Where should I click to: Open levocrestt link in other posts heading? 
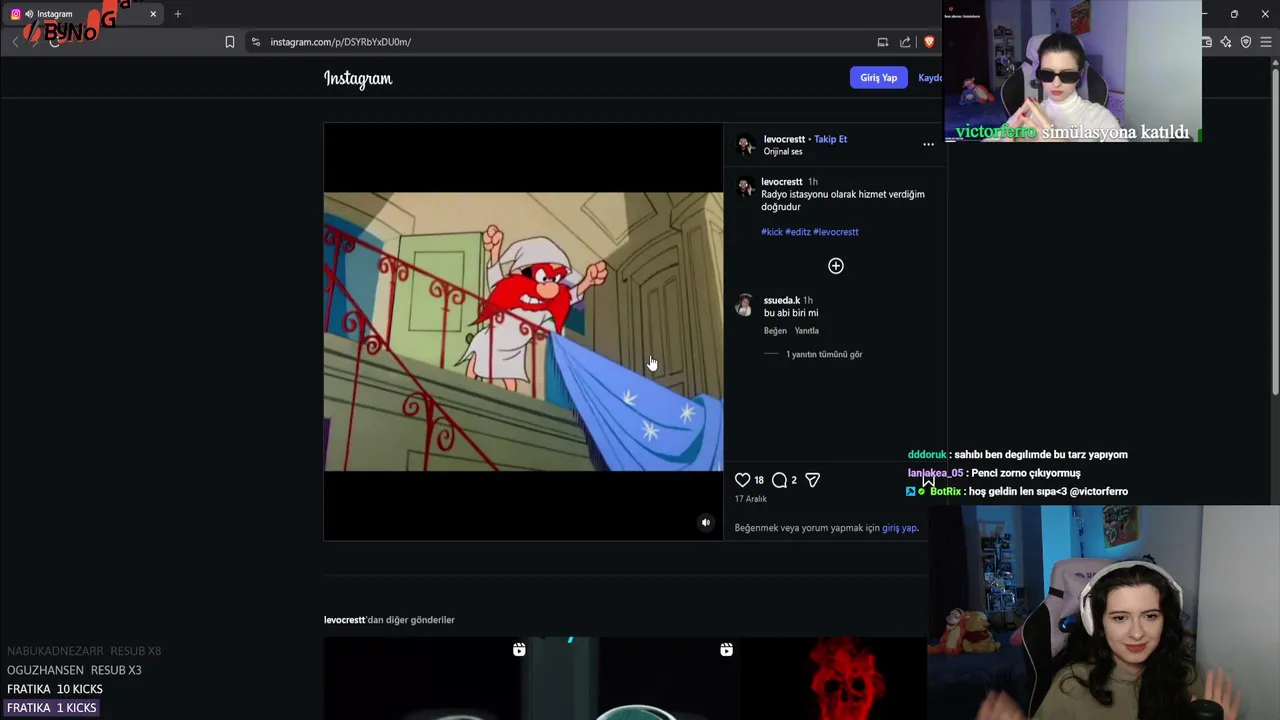(344, 620)
